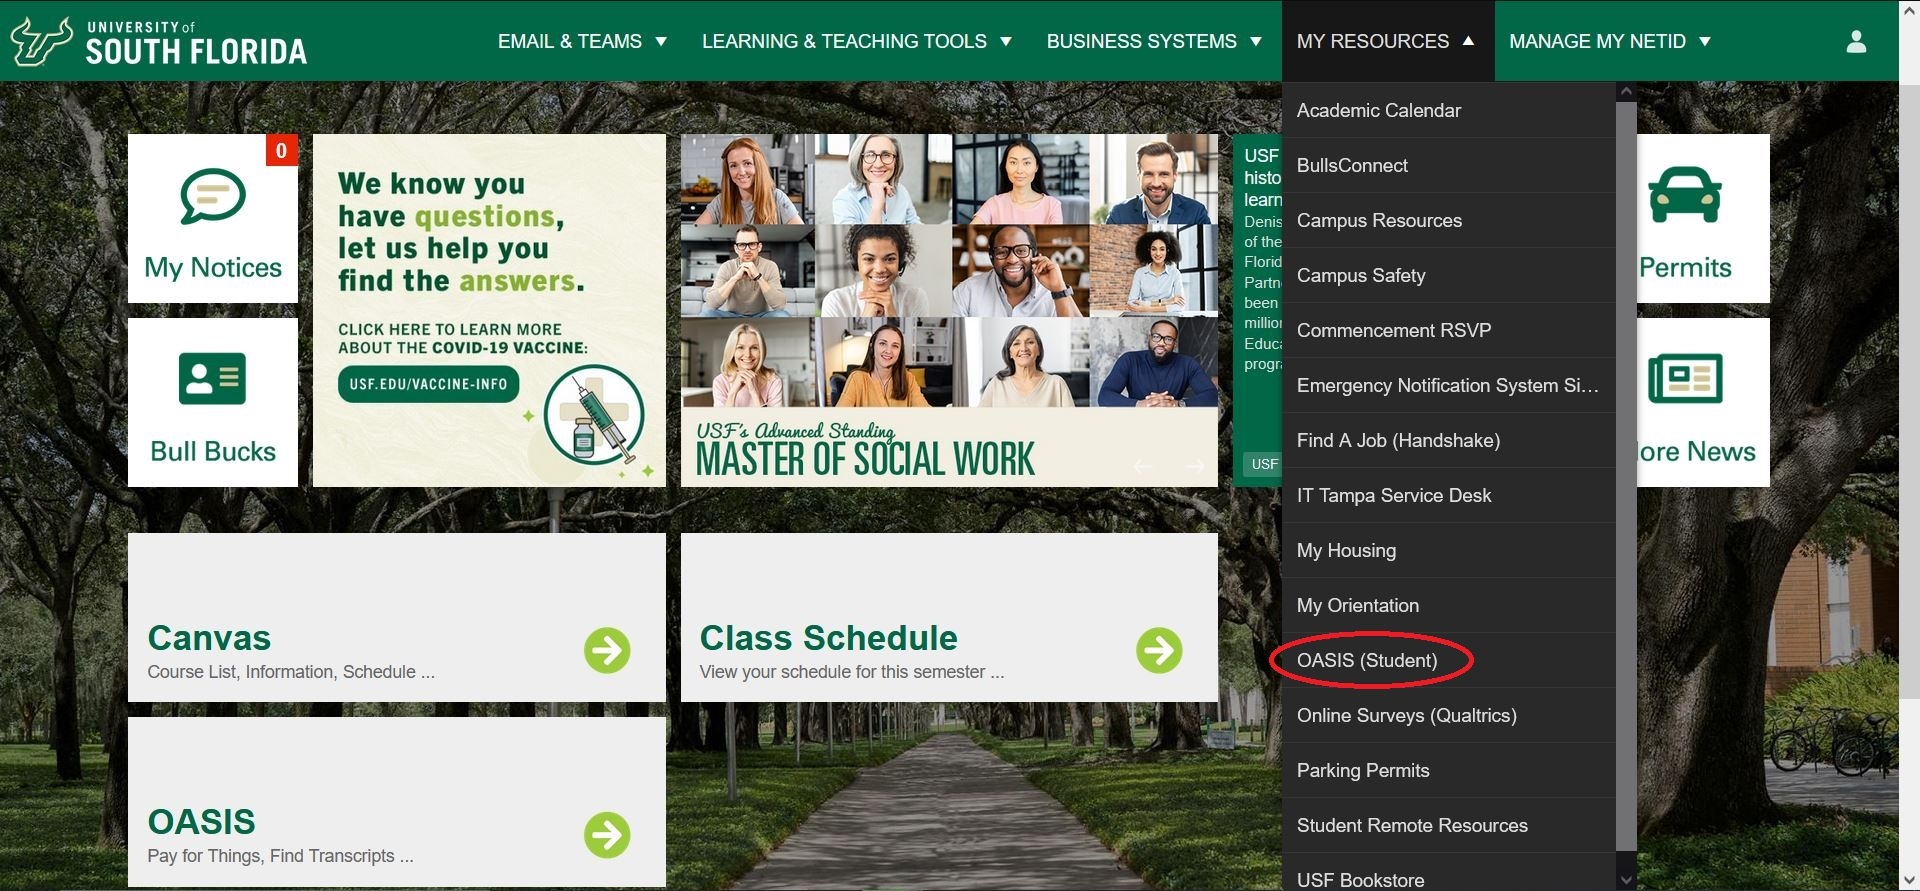Select OASIS (Student) from the menu
Viewport: 1920px width, 891px height.
tap(1367, 660)
